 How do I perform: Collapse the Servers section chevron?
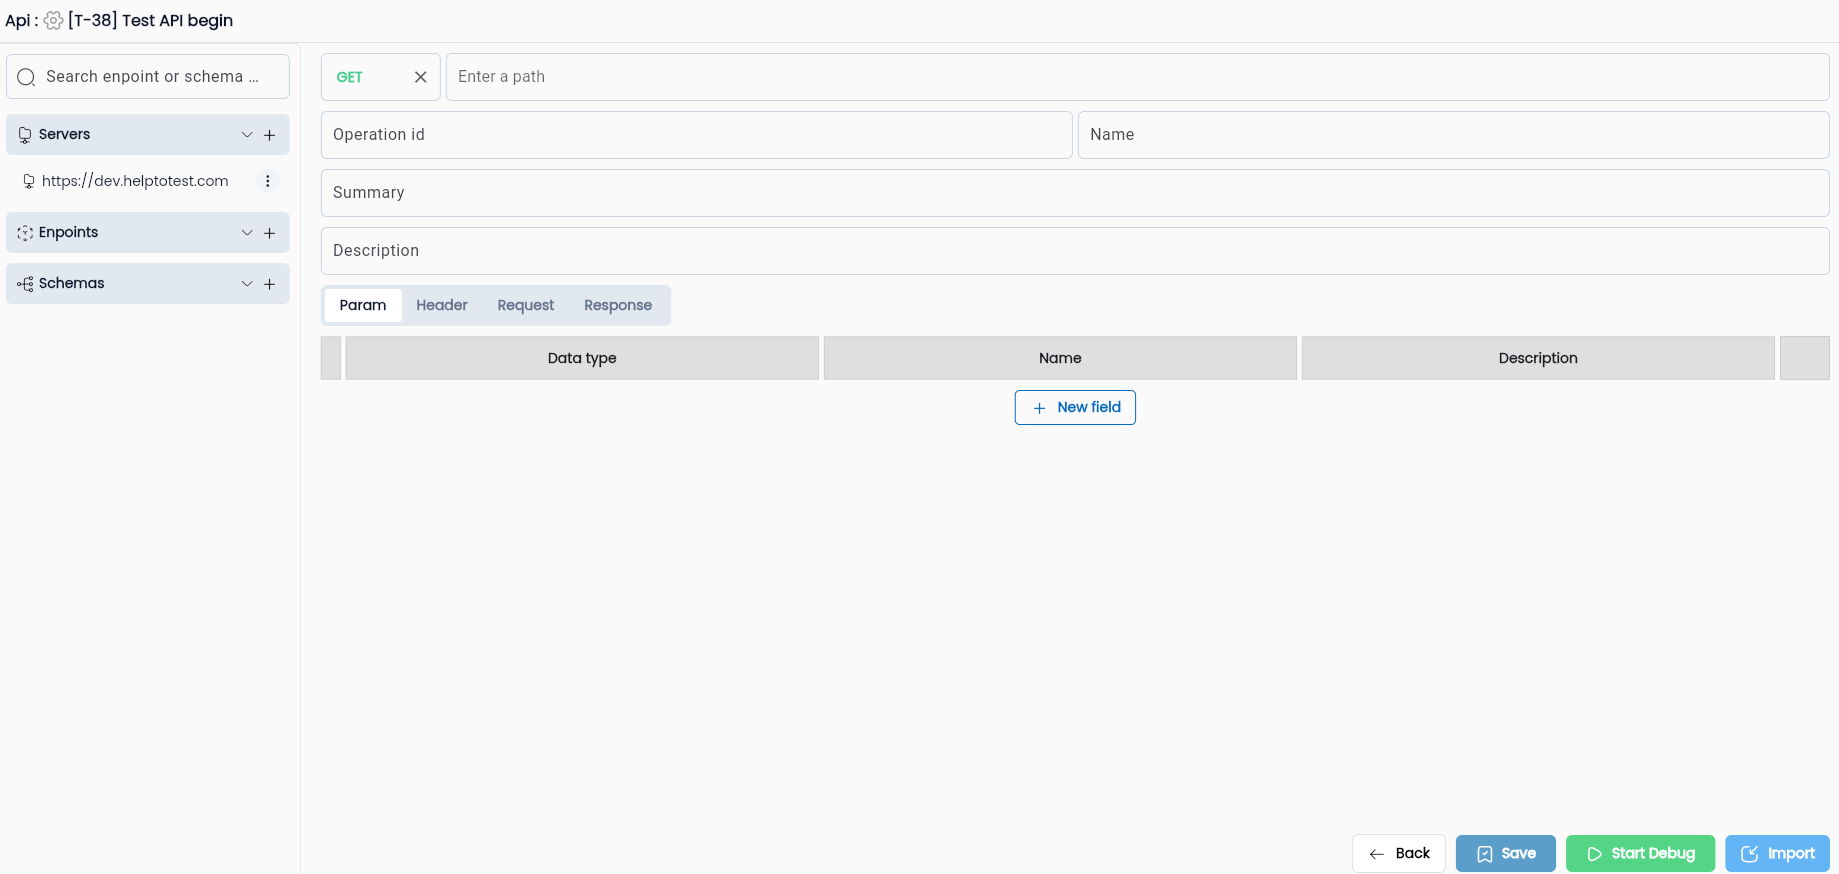pos(247,134)
